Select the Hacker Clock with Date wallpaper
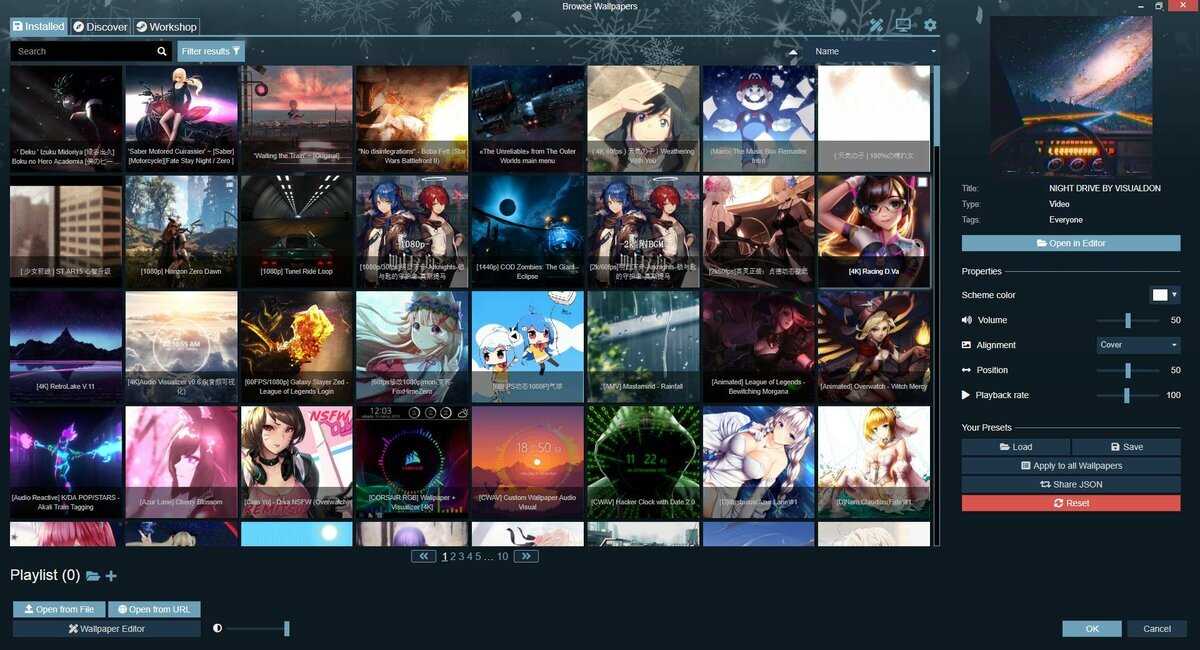The height and width of the screenshot is (650, 1200). [x=643, y=462]
